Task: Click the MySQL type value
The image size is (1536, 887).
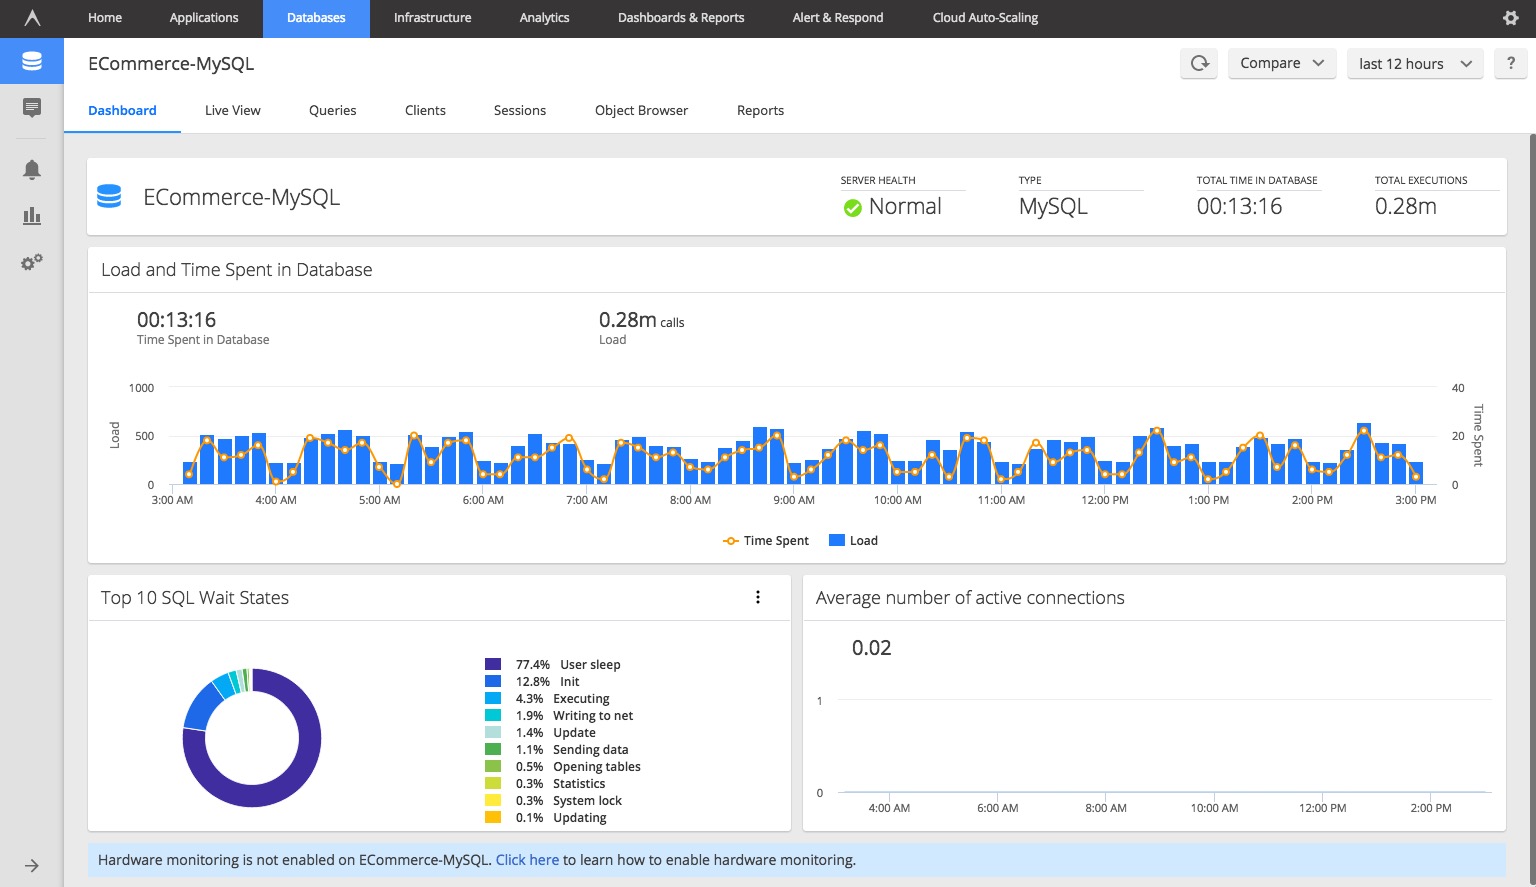Action: [x=1053, y=207]
